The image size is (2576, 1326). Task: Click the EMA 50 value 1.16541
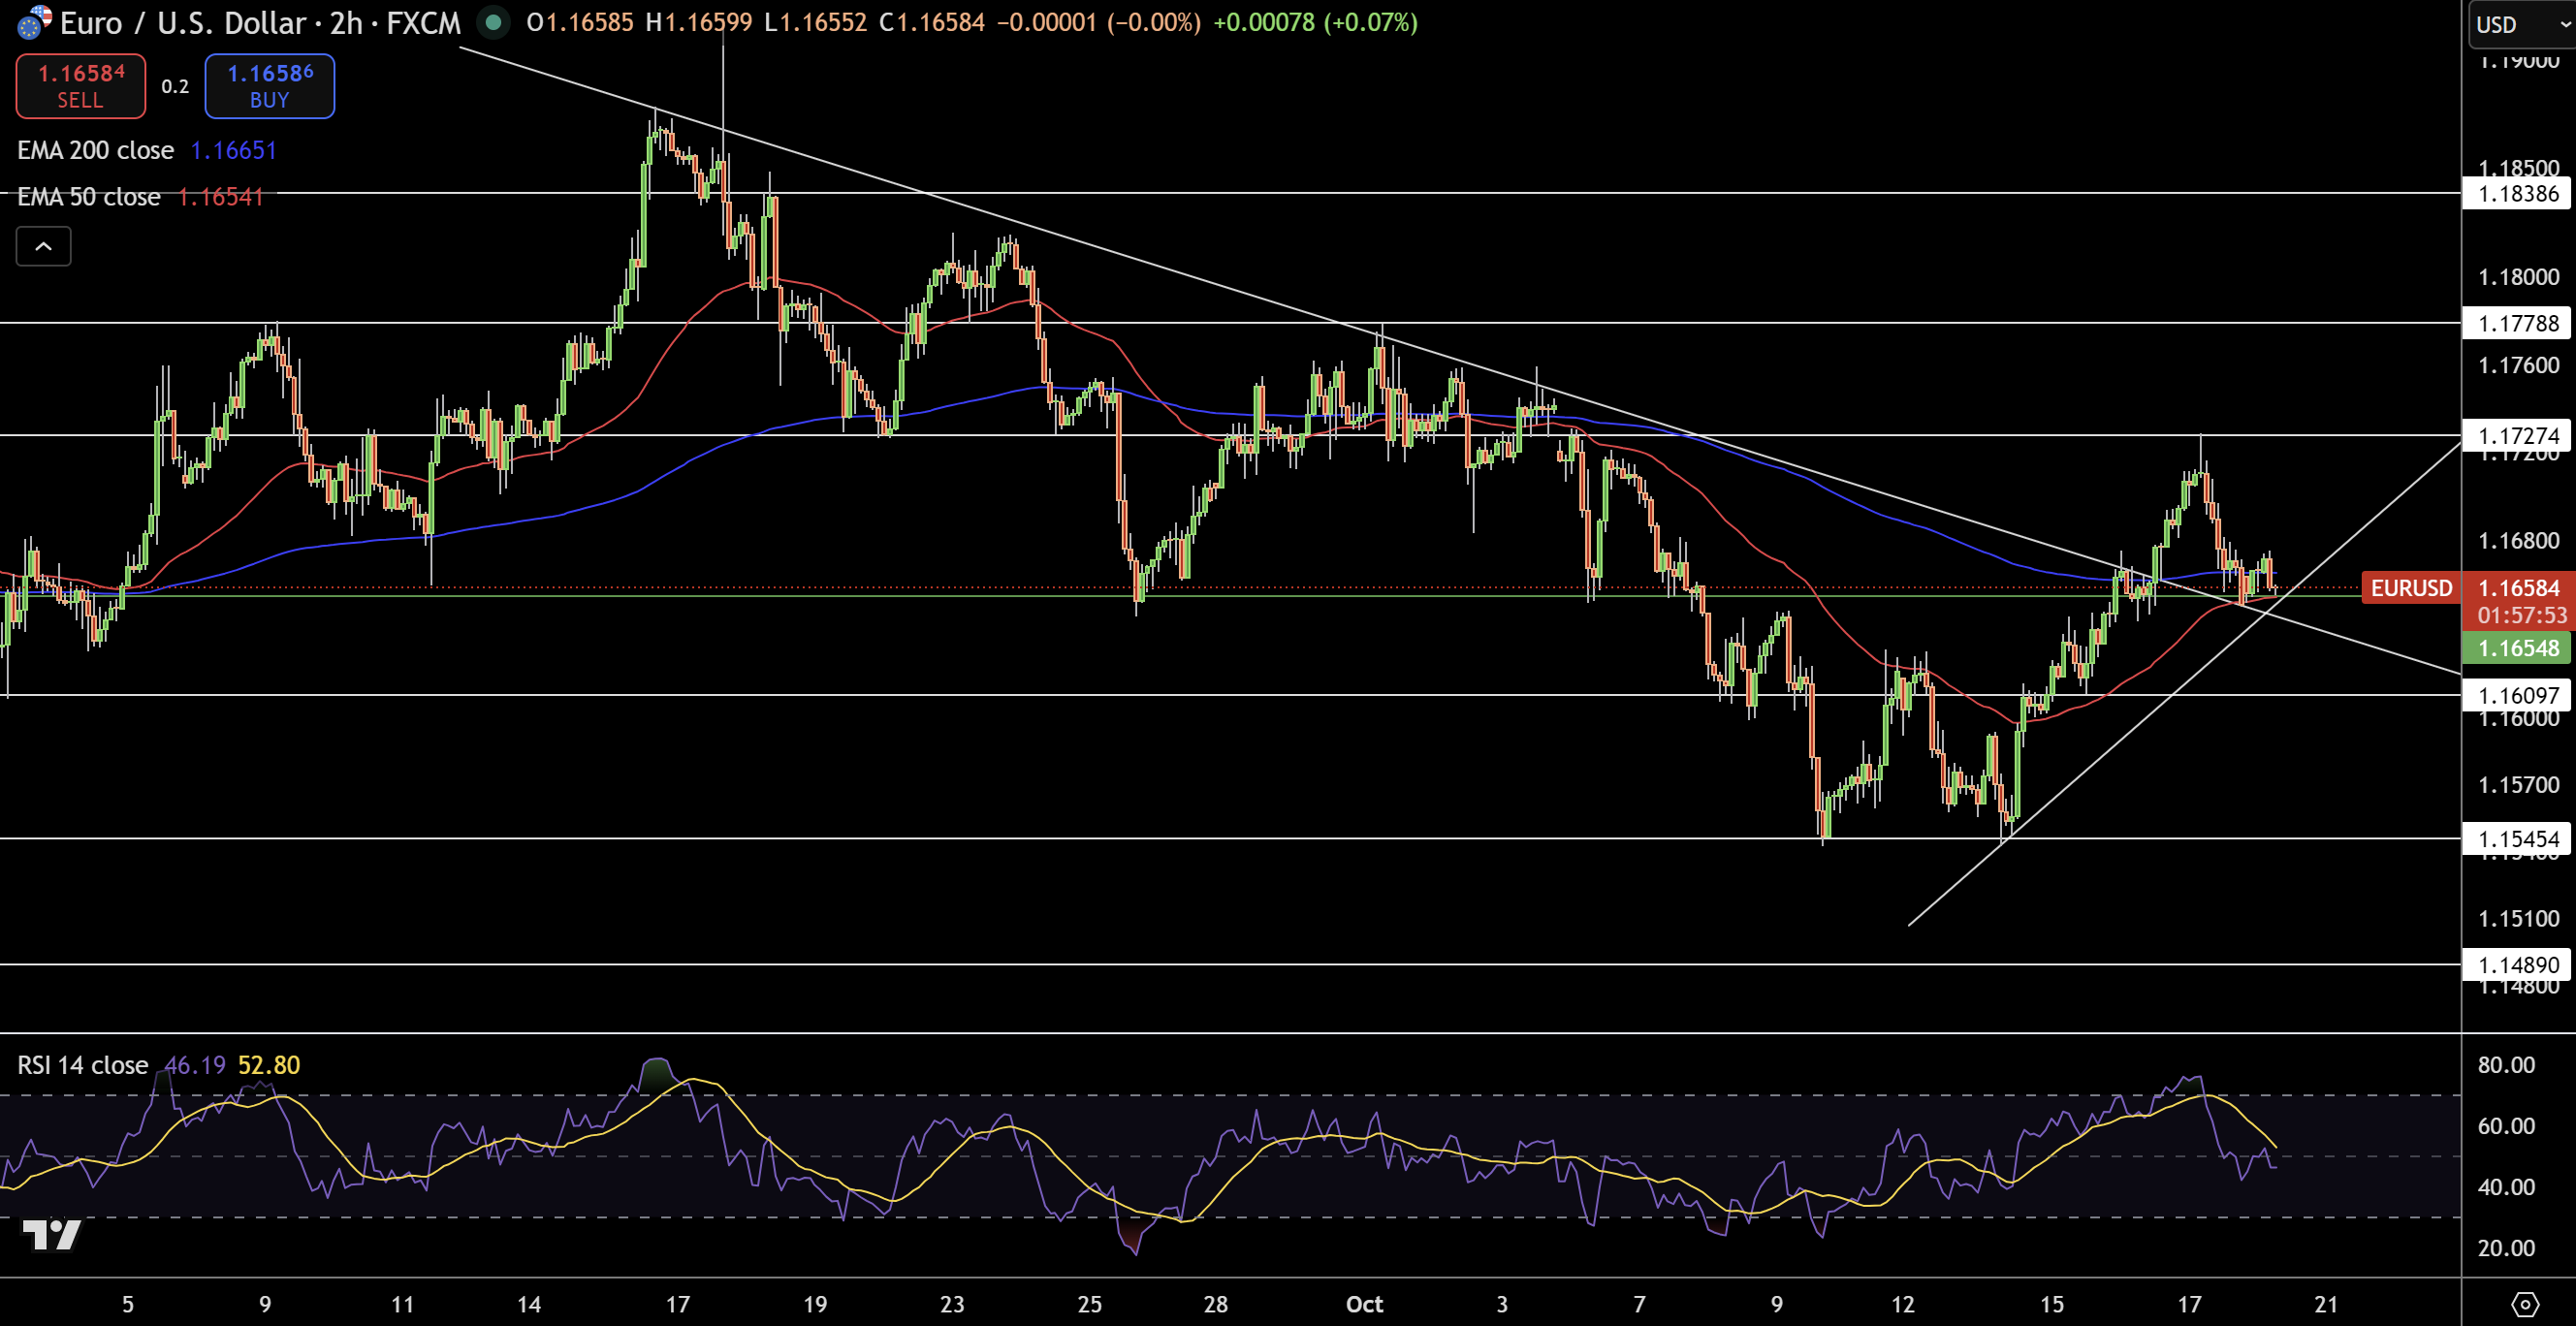coord(220,197)
